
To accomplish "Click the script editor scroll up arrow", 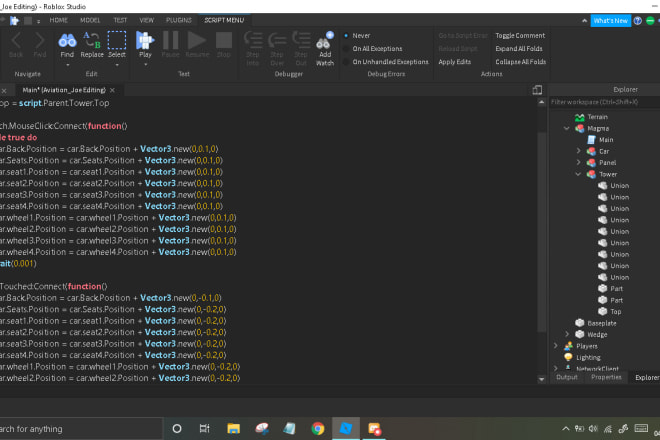I will click(x=541, y=102).
